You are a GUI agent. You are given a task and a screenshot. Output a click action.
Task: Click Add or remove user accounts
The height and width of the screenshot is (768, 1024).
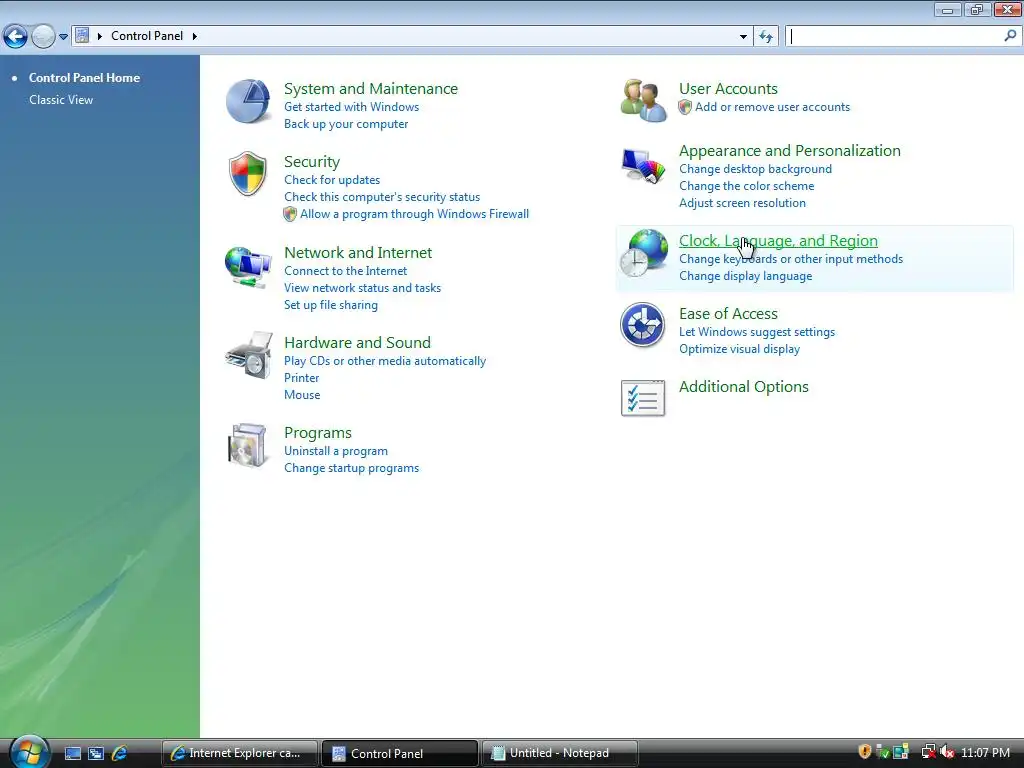[772, 107]
